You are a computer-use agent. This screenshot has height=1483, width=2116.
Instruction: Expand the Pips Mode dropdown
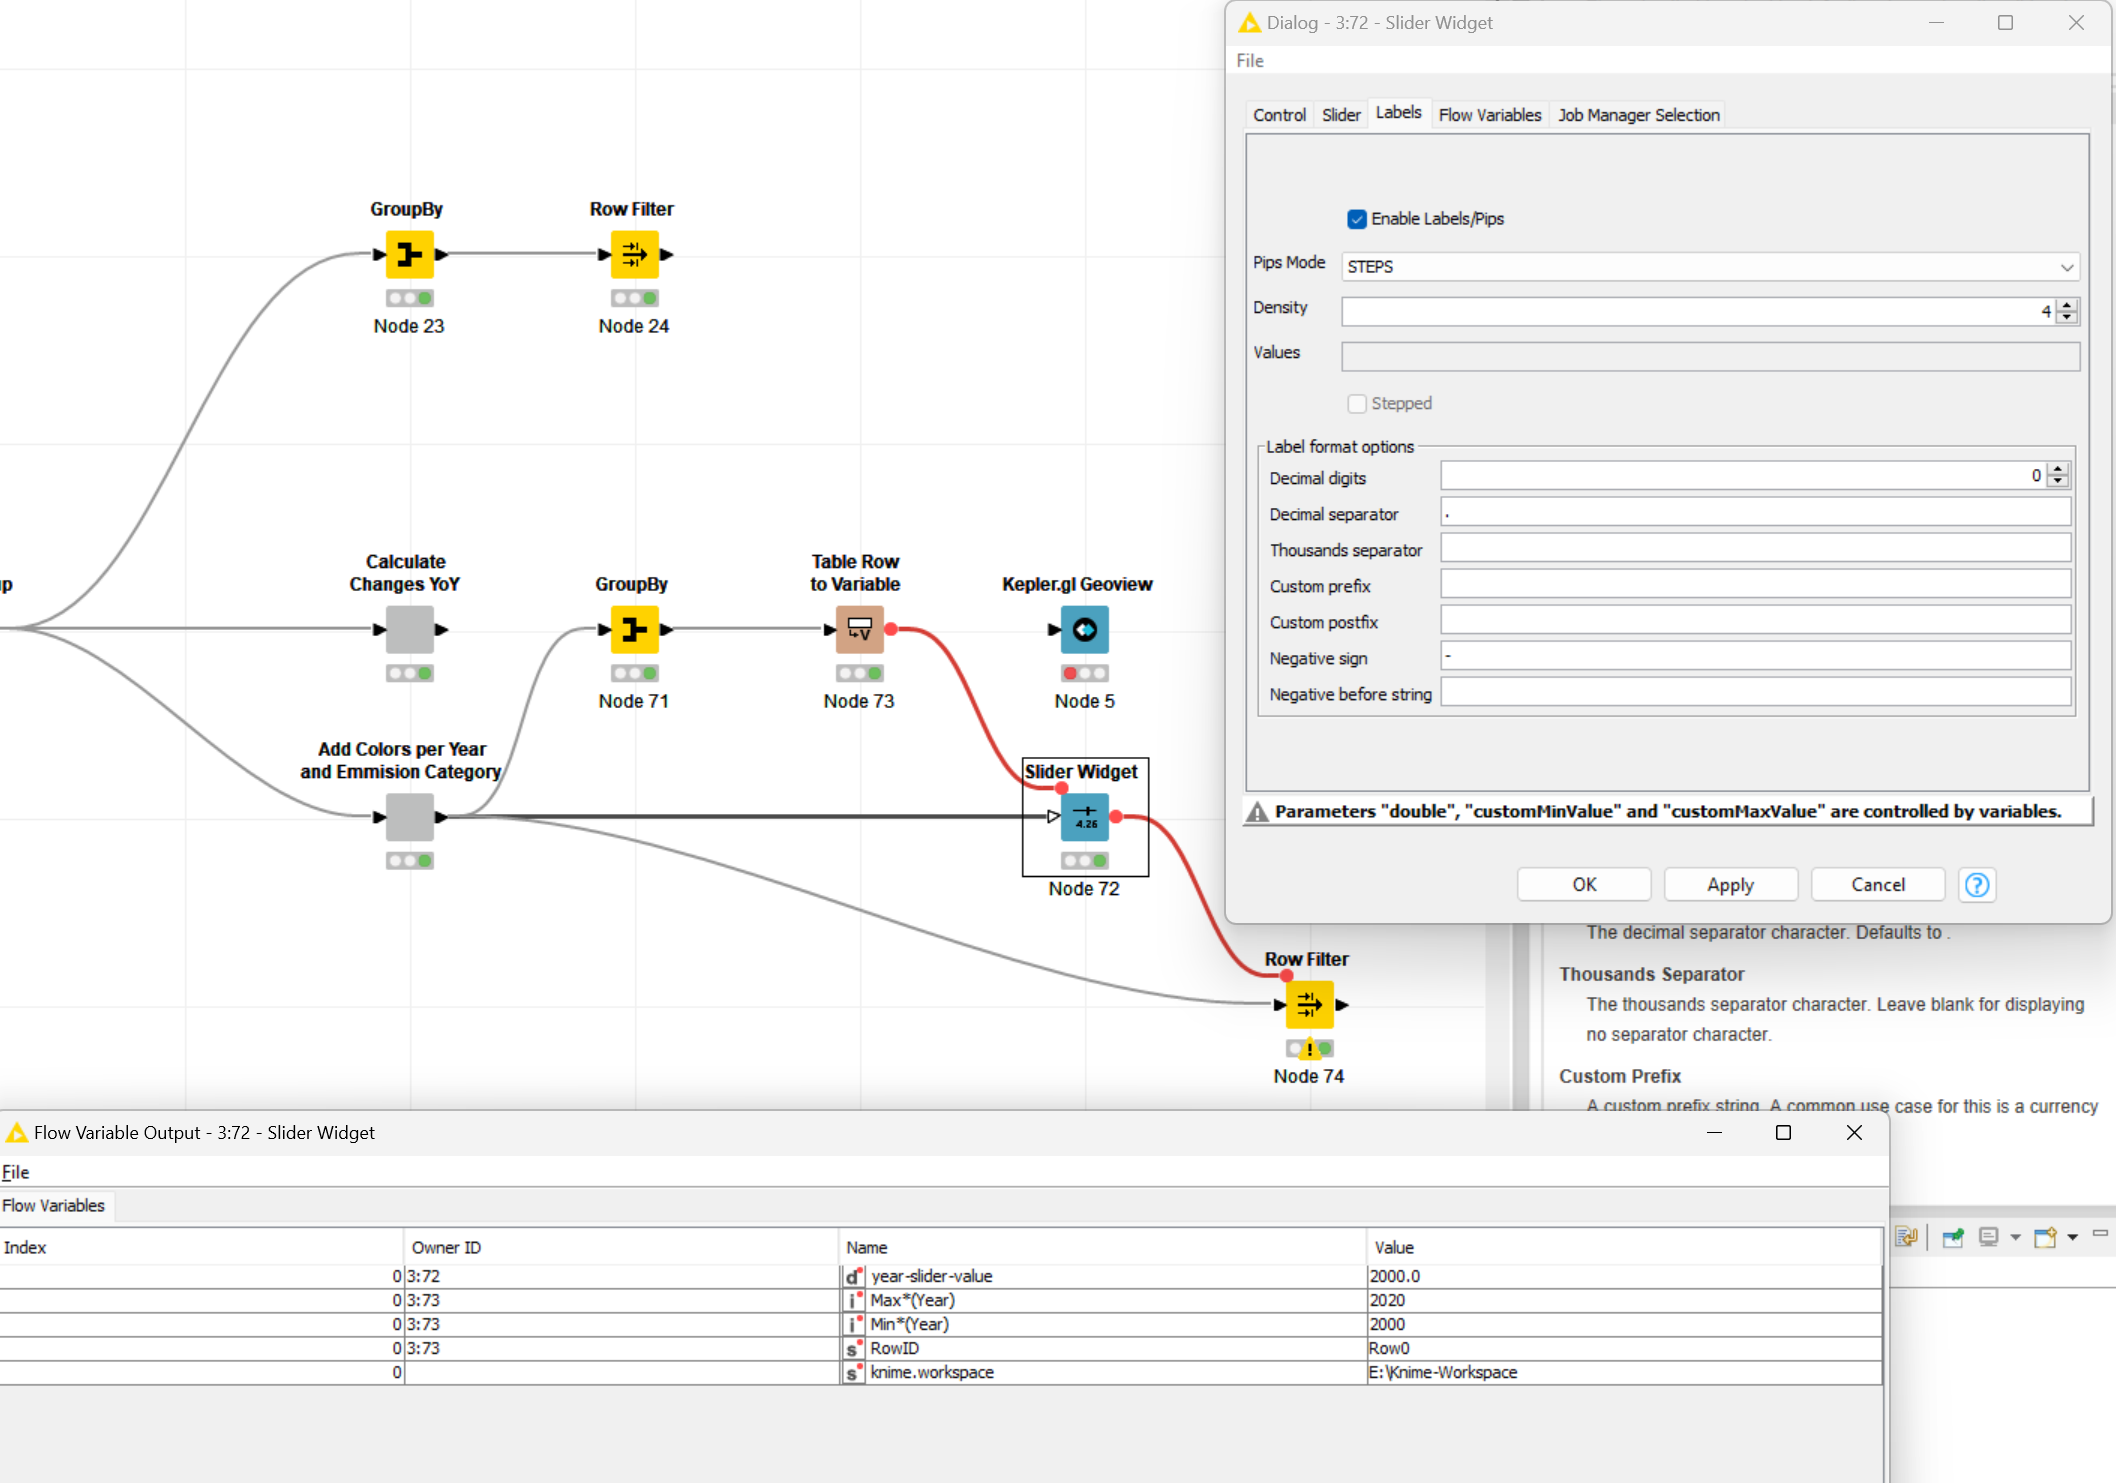(x=1710, y=267)
